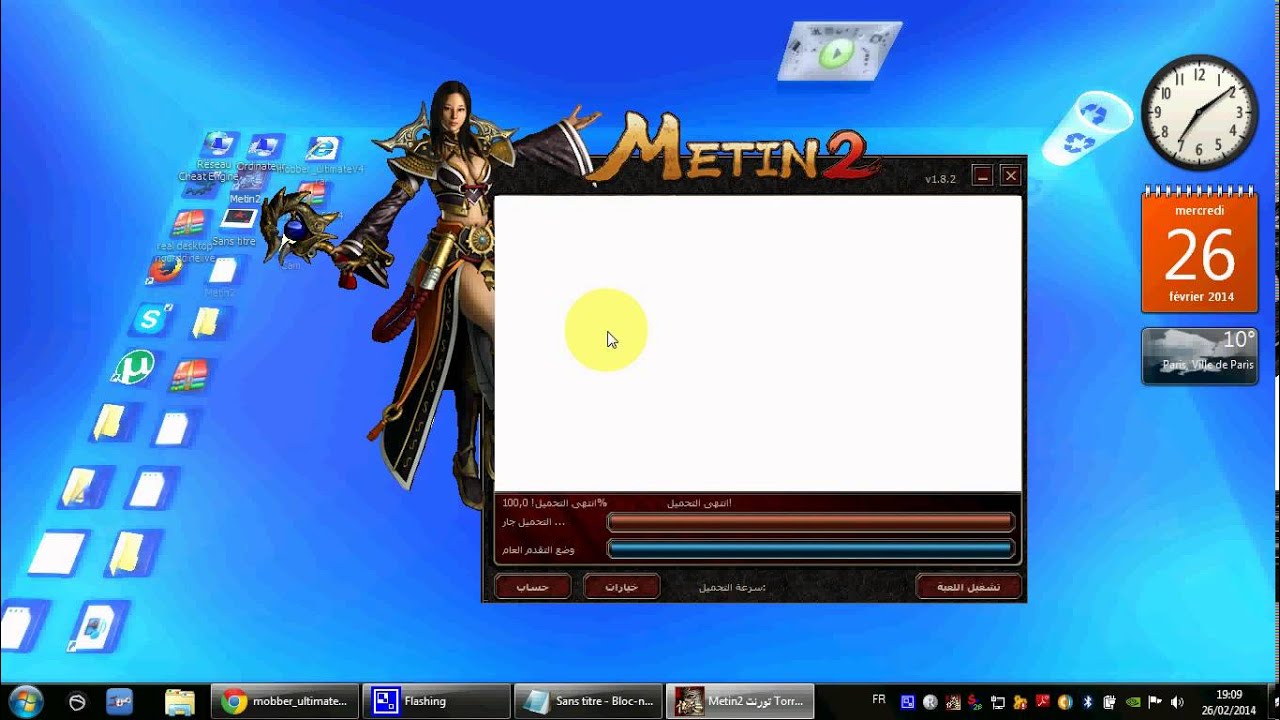Click the analog clock gadget
1280x720 pixels.
[1199, 112]
